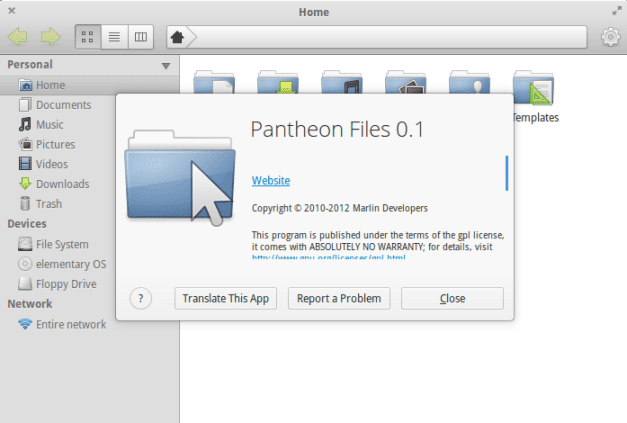Select Videos label in sidebar
627x423 pixels.
click(x=52, y=164)
